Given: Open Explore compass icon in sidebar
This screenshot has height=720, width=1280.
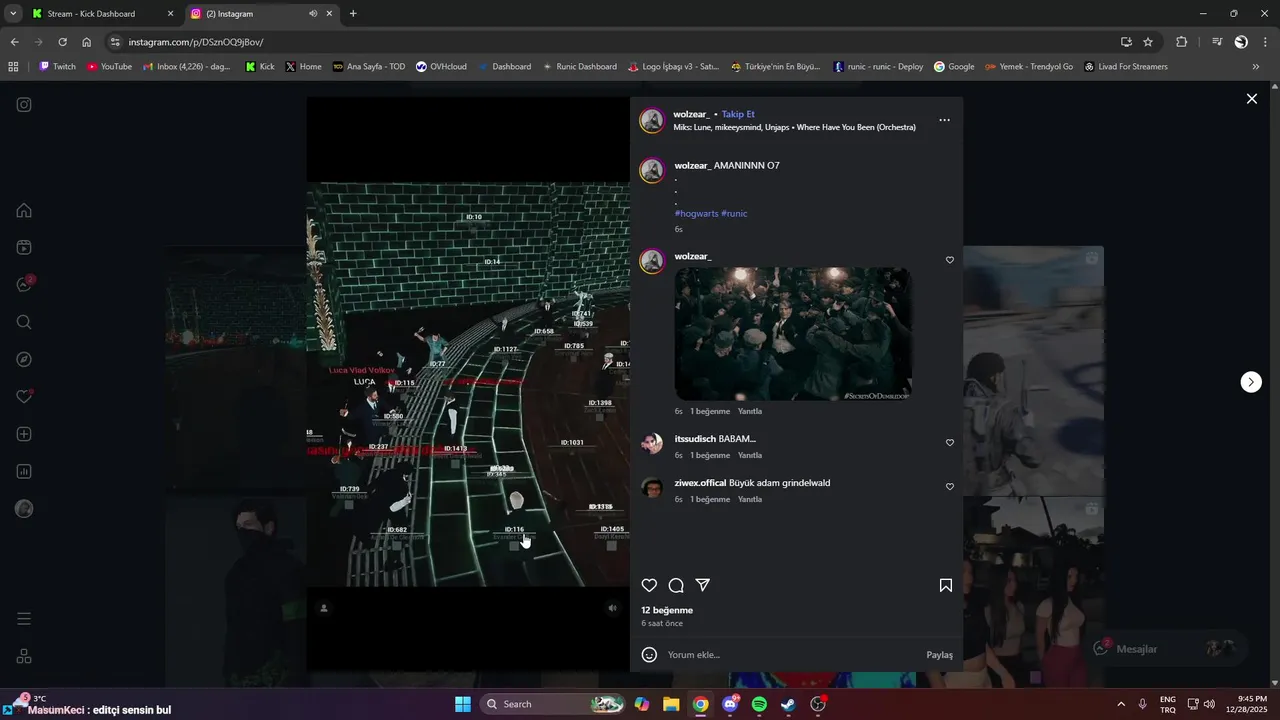Looking at the screenshot, I should pos(24,359).
